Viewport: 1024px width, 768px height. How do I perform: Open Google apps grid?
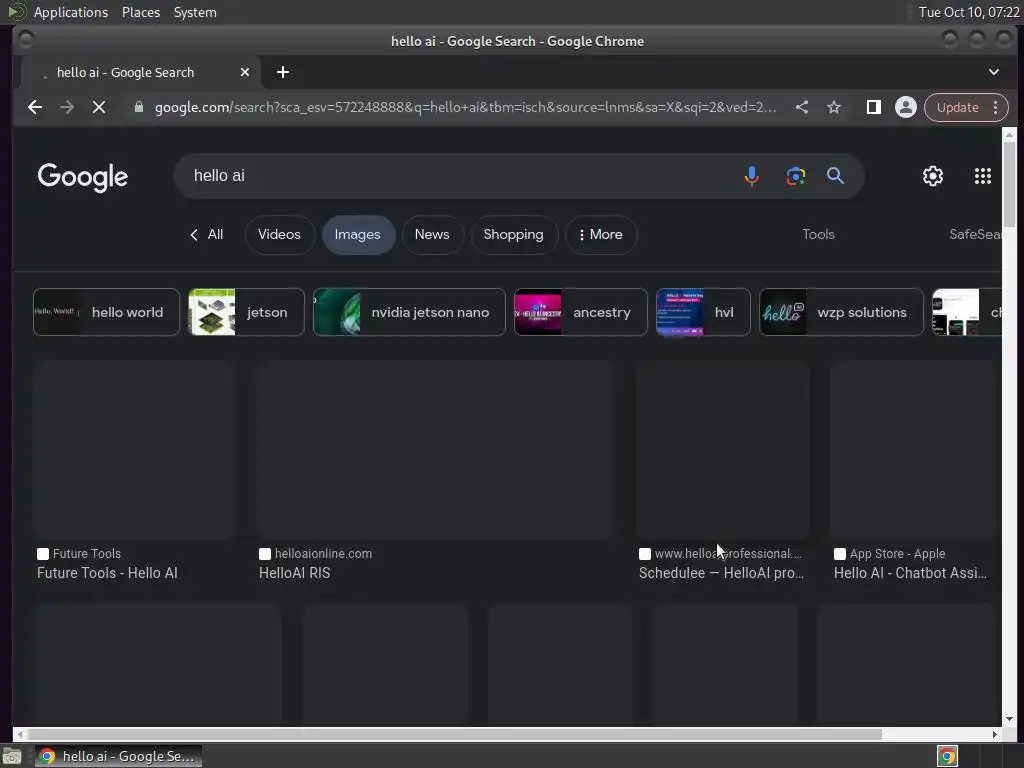(x=983, y=176)
